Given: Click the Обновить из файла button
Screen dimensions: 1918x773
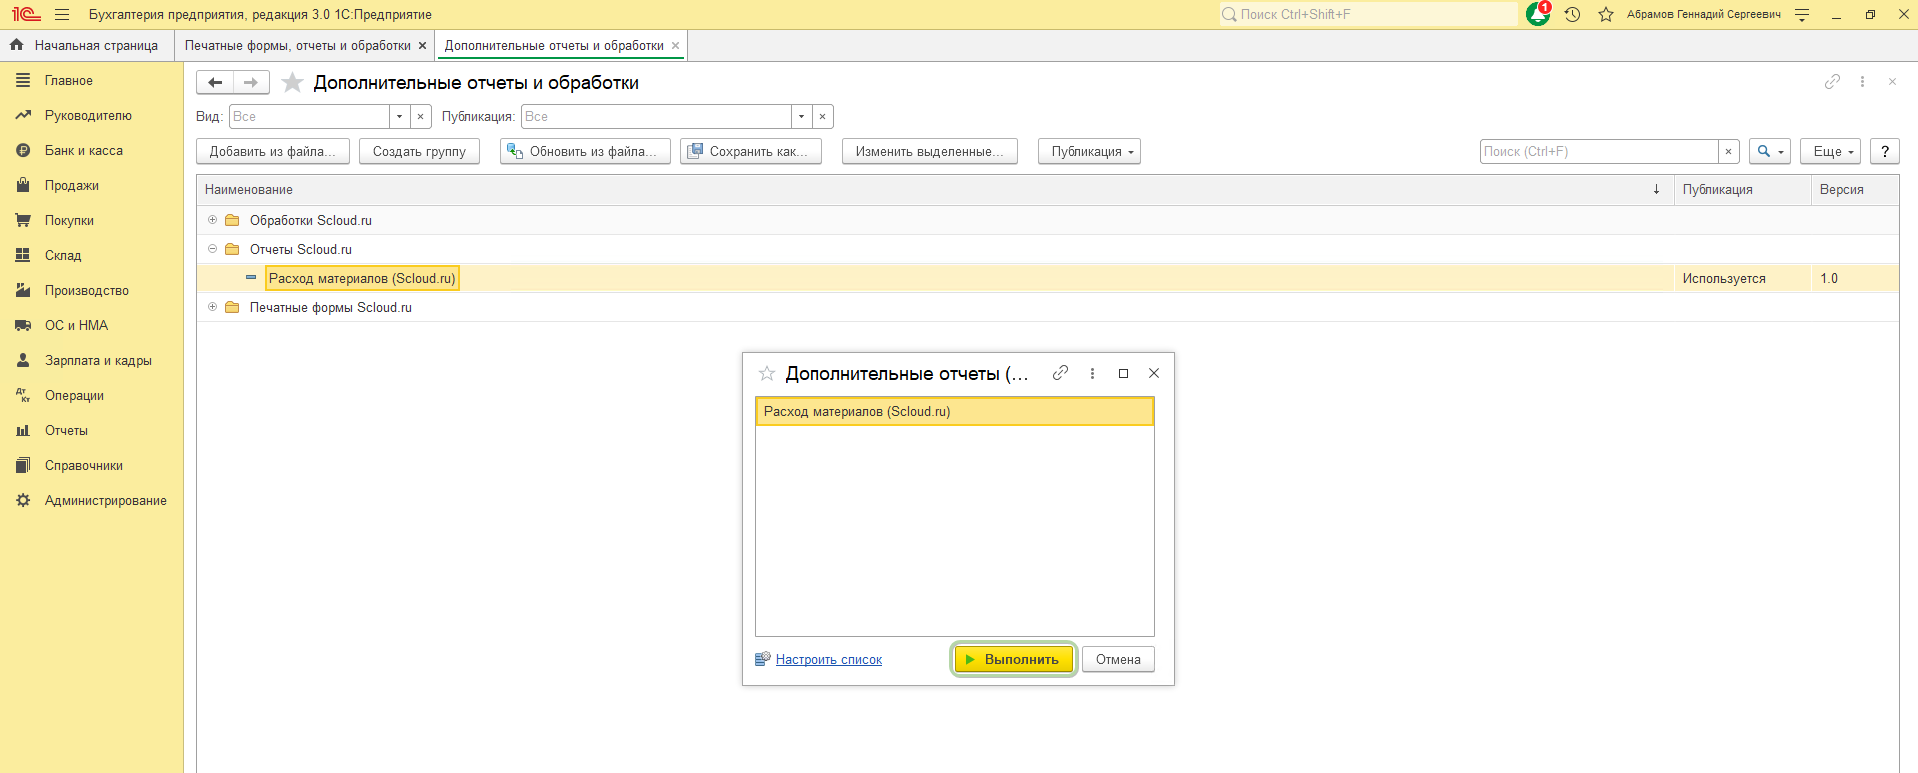Looking at the screenshot, I should pyautogui.click(x=585, y=152).
